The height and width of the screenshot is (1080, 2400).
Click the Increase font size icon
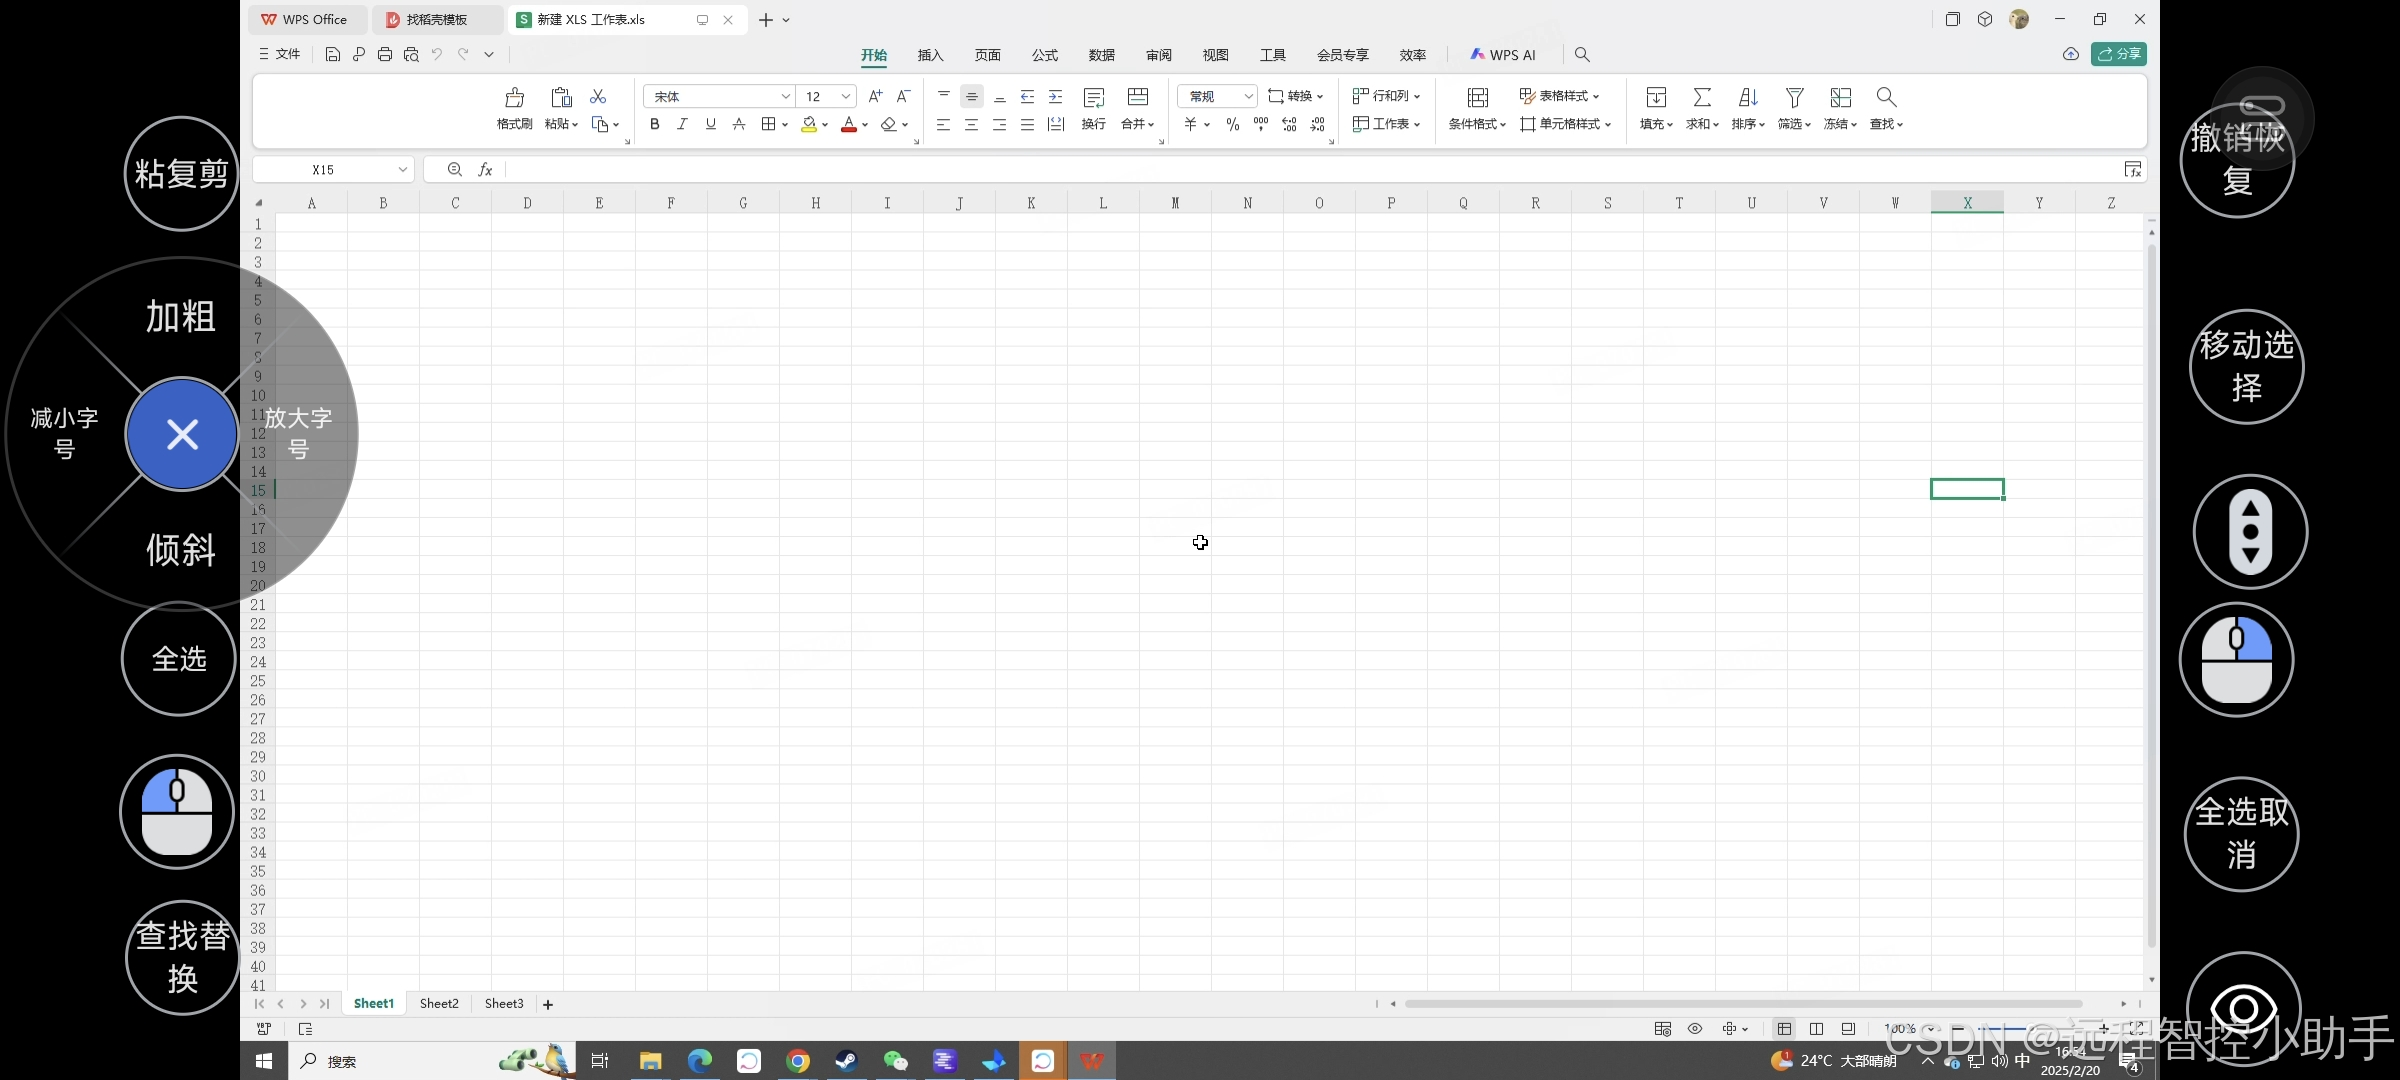875,96
